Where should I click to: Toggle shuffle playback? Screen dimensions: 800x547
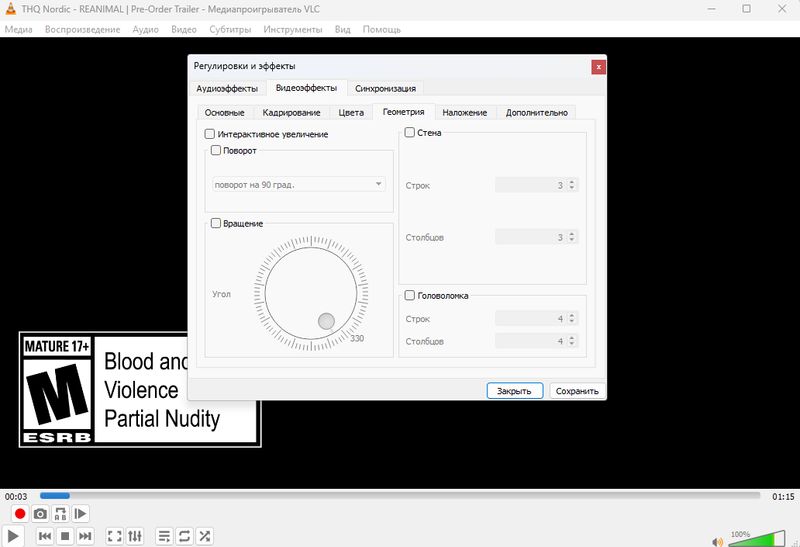point(205,537)
